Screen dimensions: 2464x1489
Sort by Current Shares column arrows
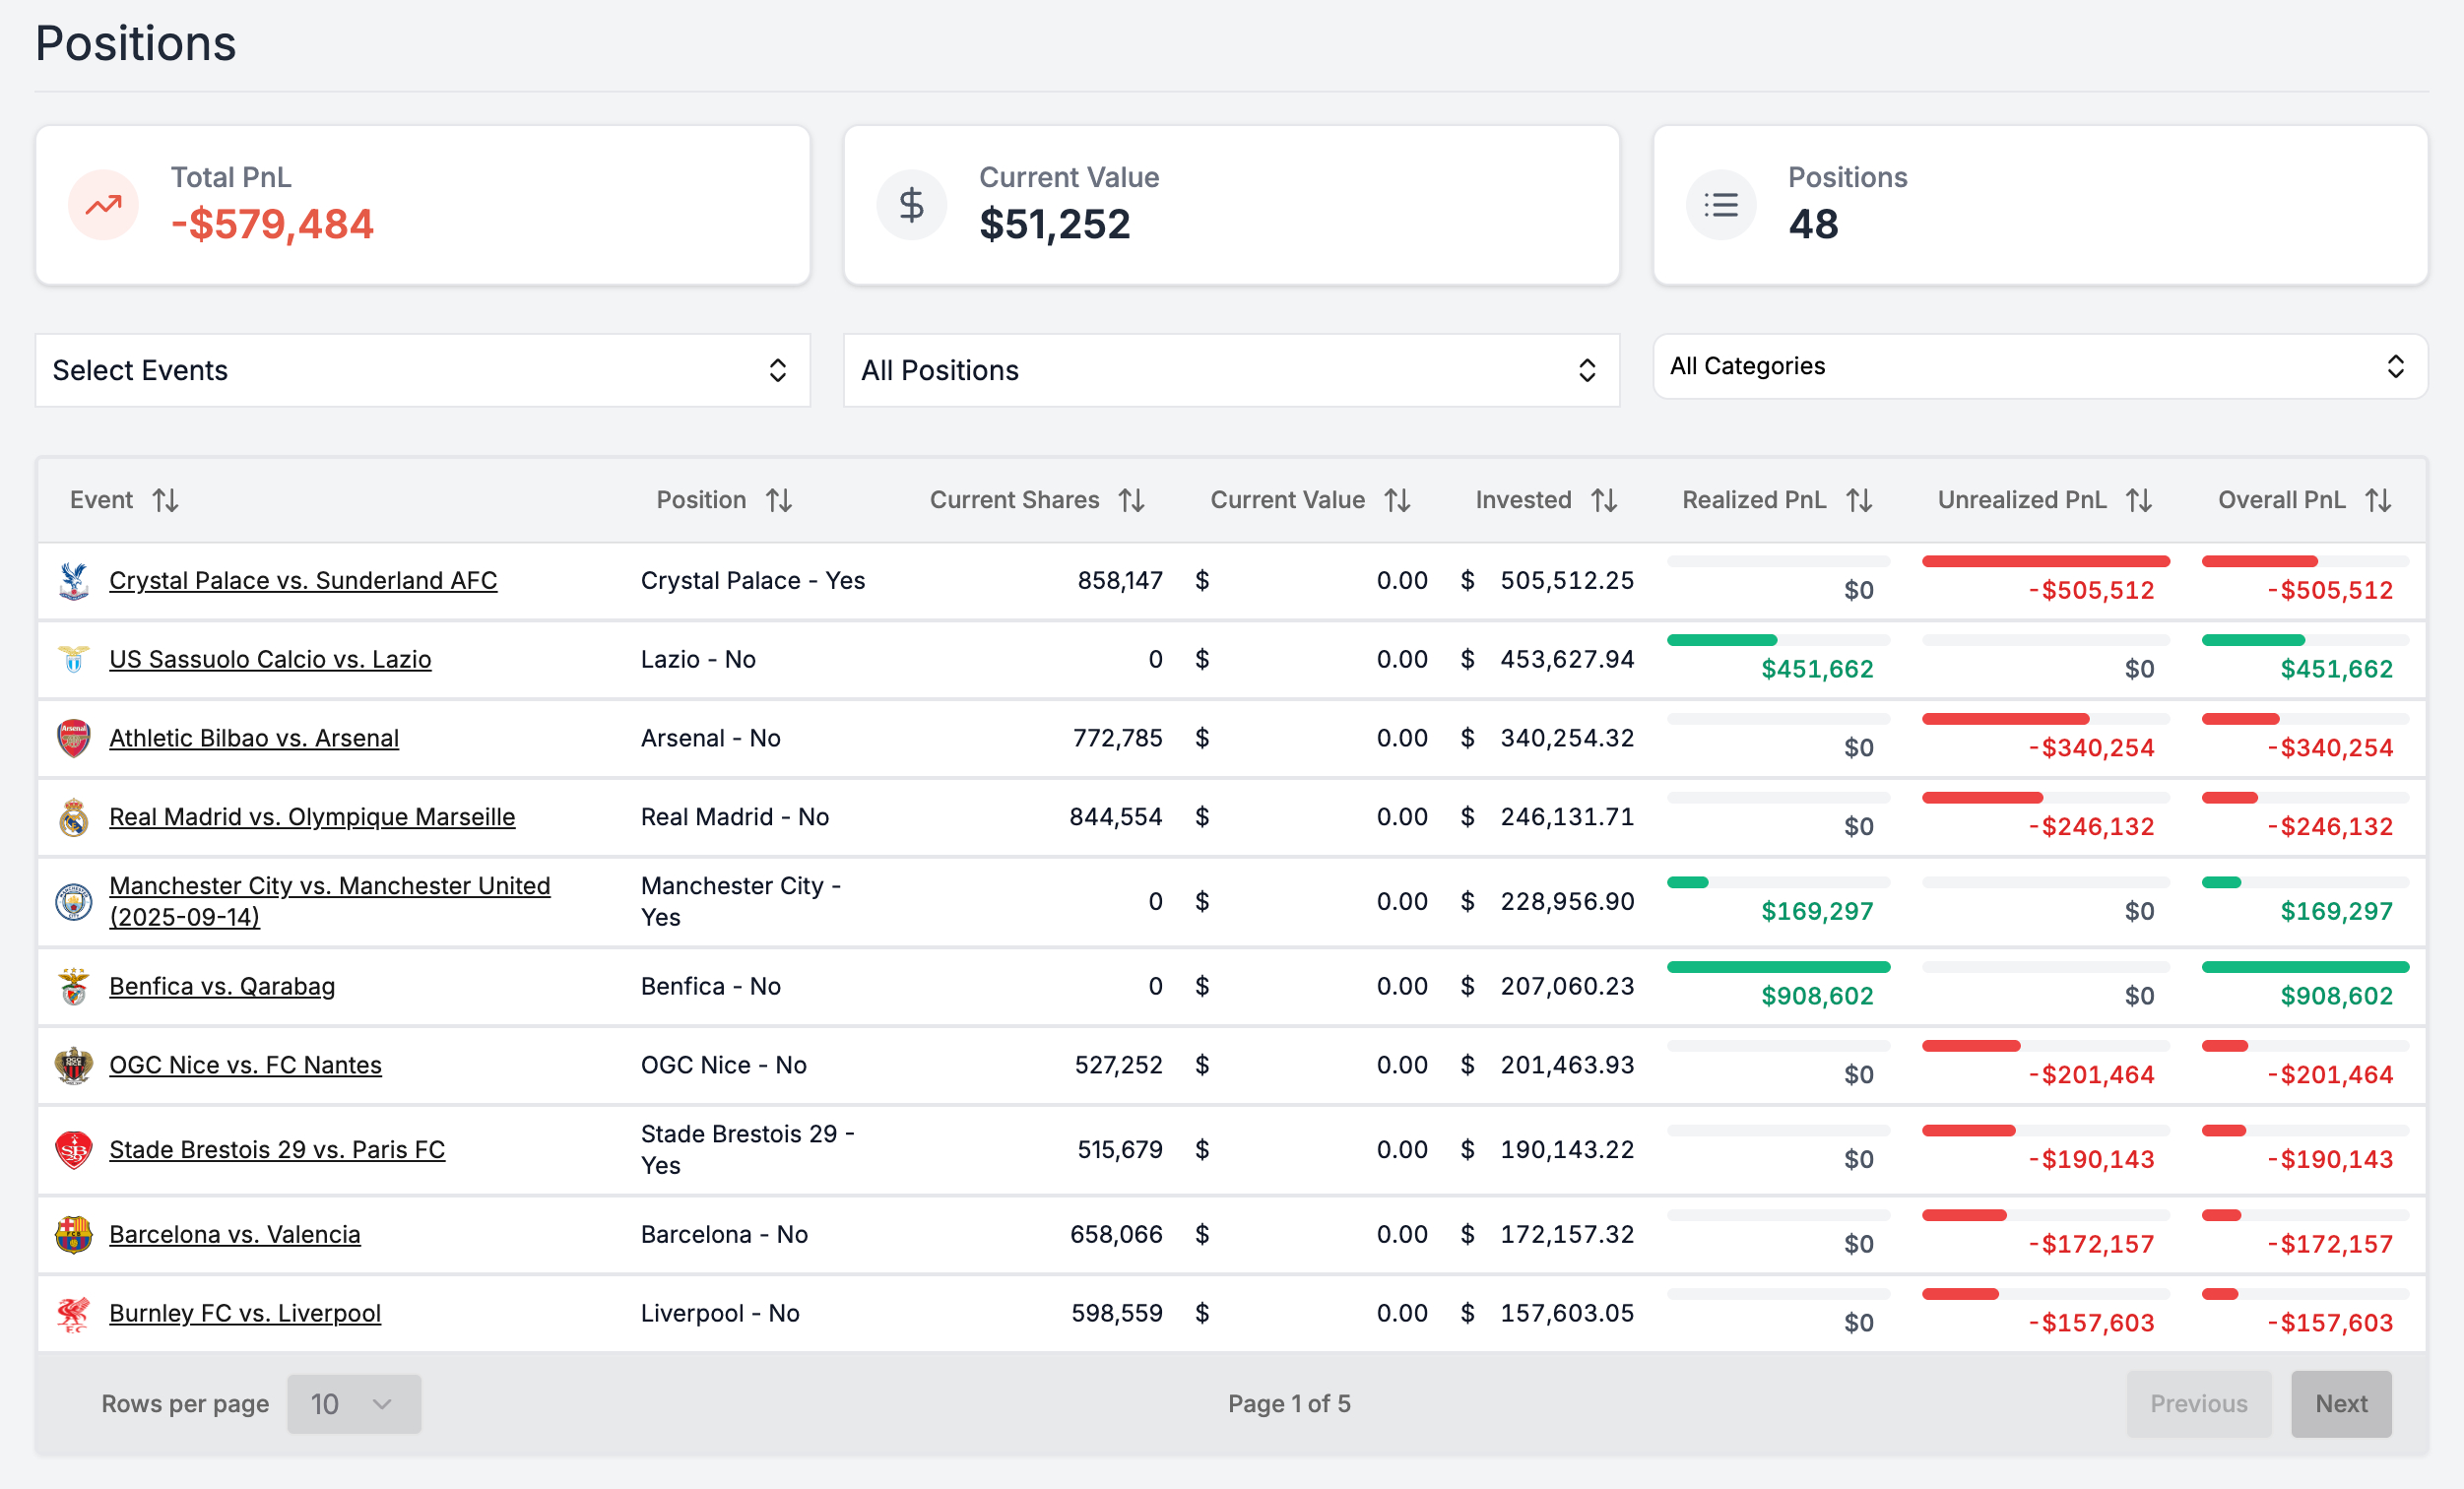(x=1131, y=500)
